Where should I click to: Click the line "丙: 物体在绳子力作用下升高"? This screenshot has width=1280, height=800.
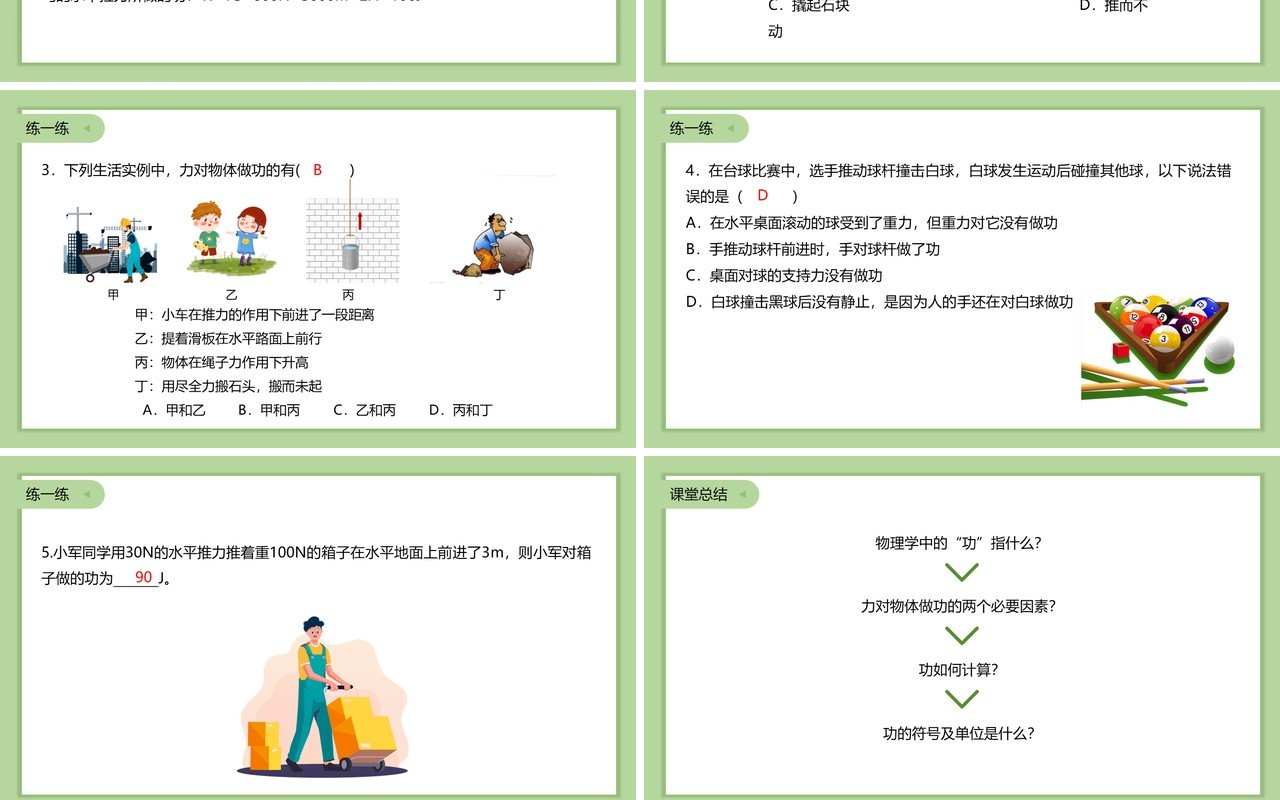(x=221, y=362)
